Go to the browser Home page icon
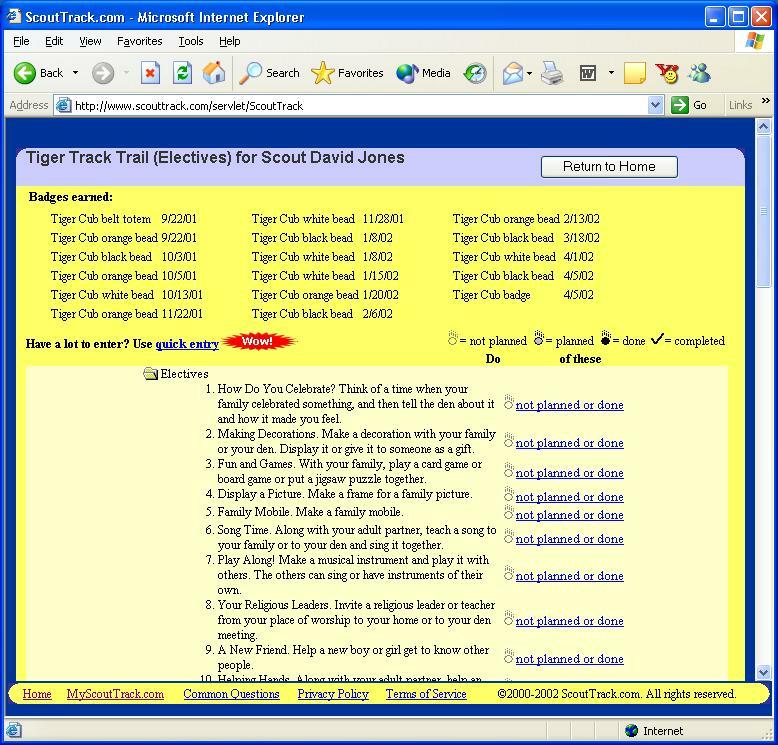 tap(214, 73)
